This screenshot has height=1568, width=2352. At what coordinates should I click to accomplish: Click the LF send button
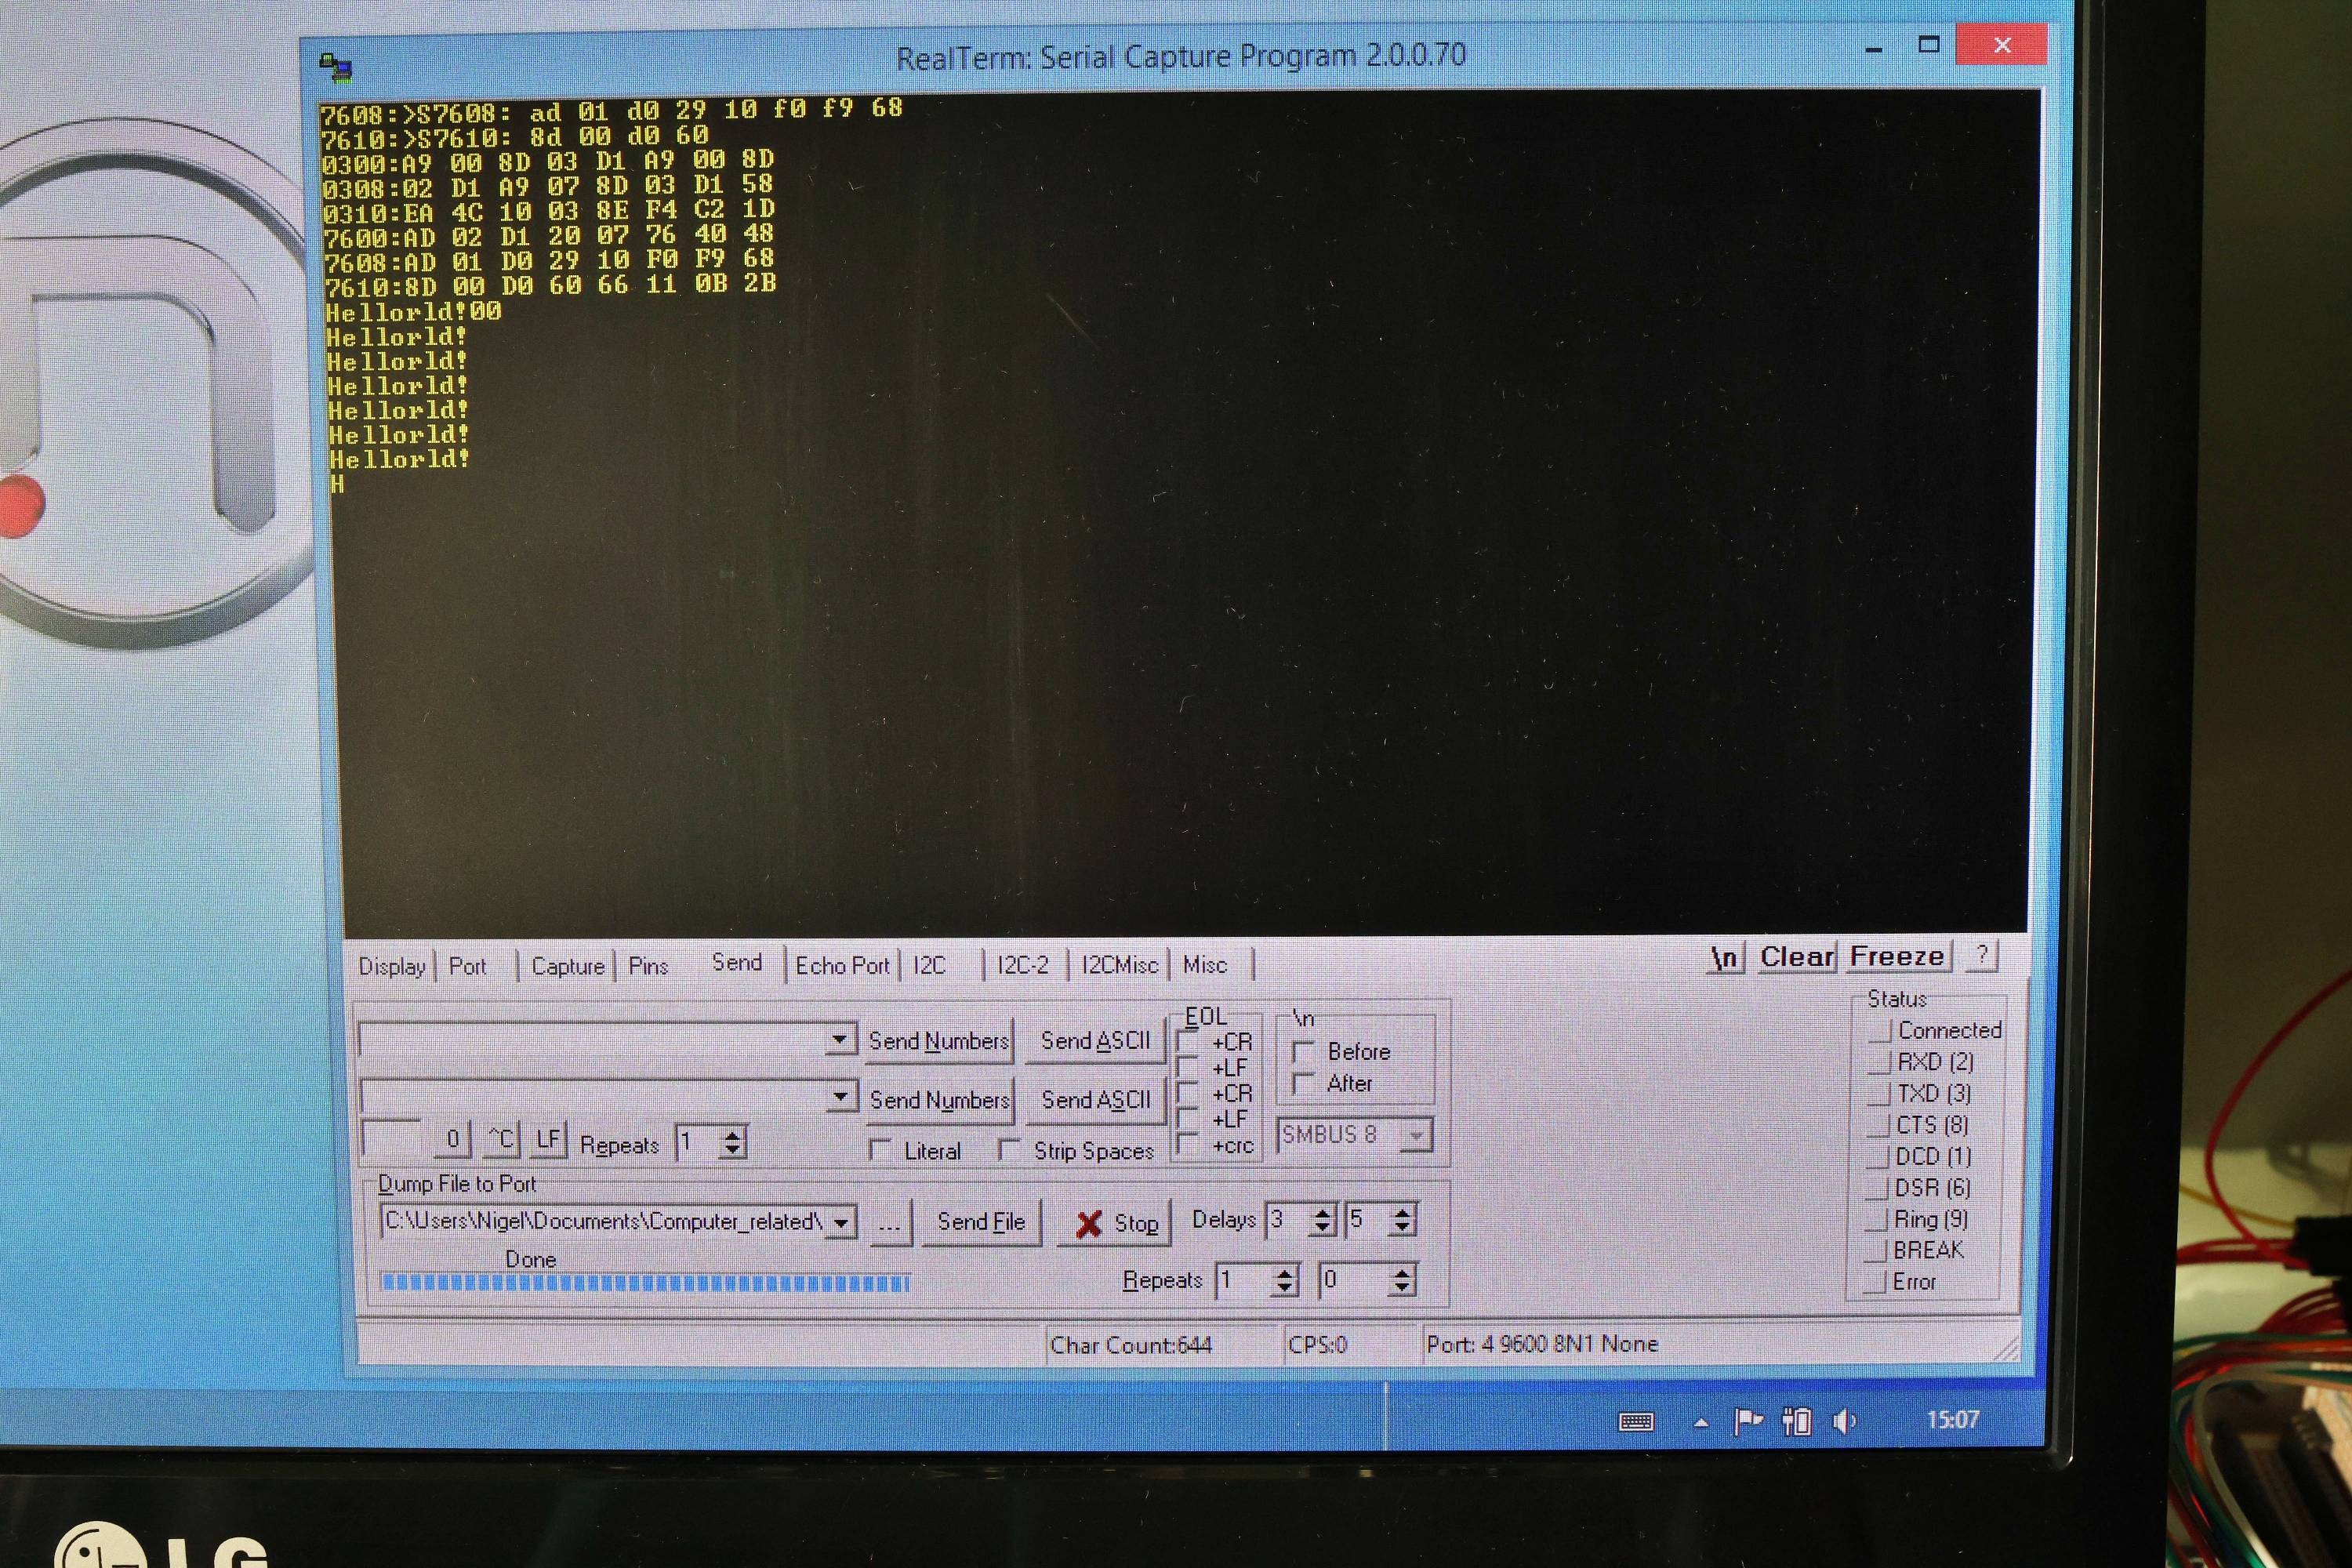click(x=548, y=1139)
